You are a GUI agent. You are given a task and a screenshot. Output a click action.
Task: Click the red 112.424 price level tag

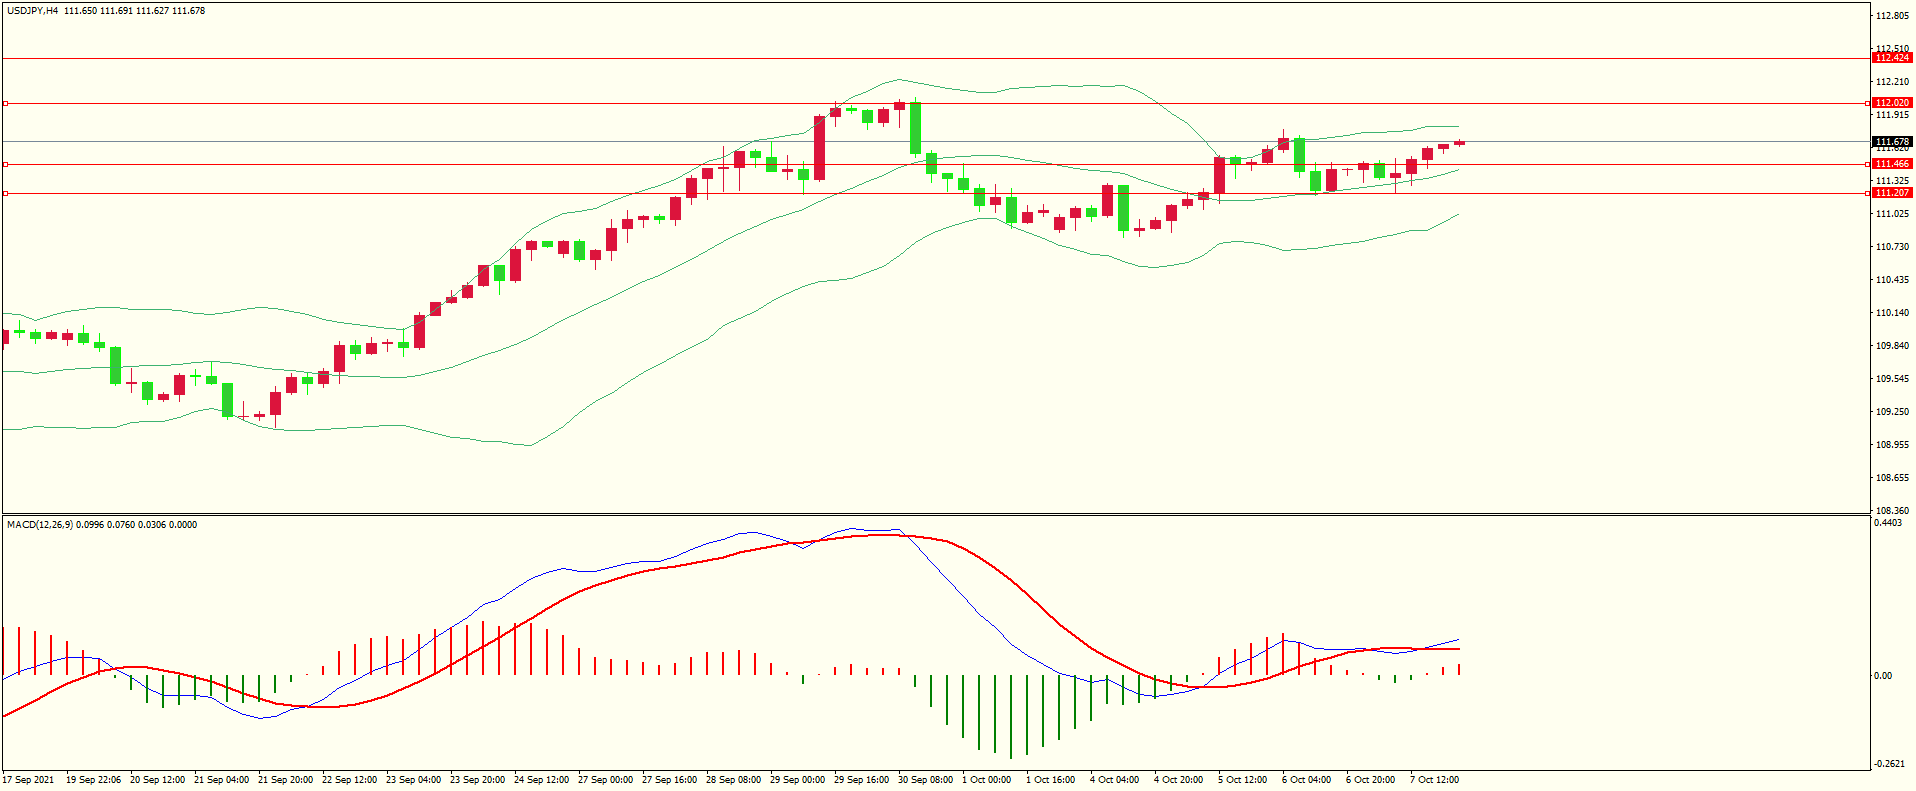pos(1891,58)
